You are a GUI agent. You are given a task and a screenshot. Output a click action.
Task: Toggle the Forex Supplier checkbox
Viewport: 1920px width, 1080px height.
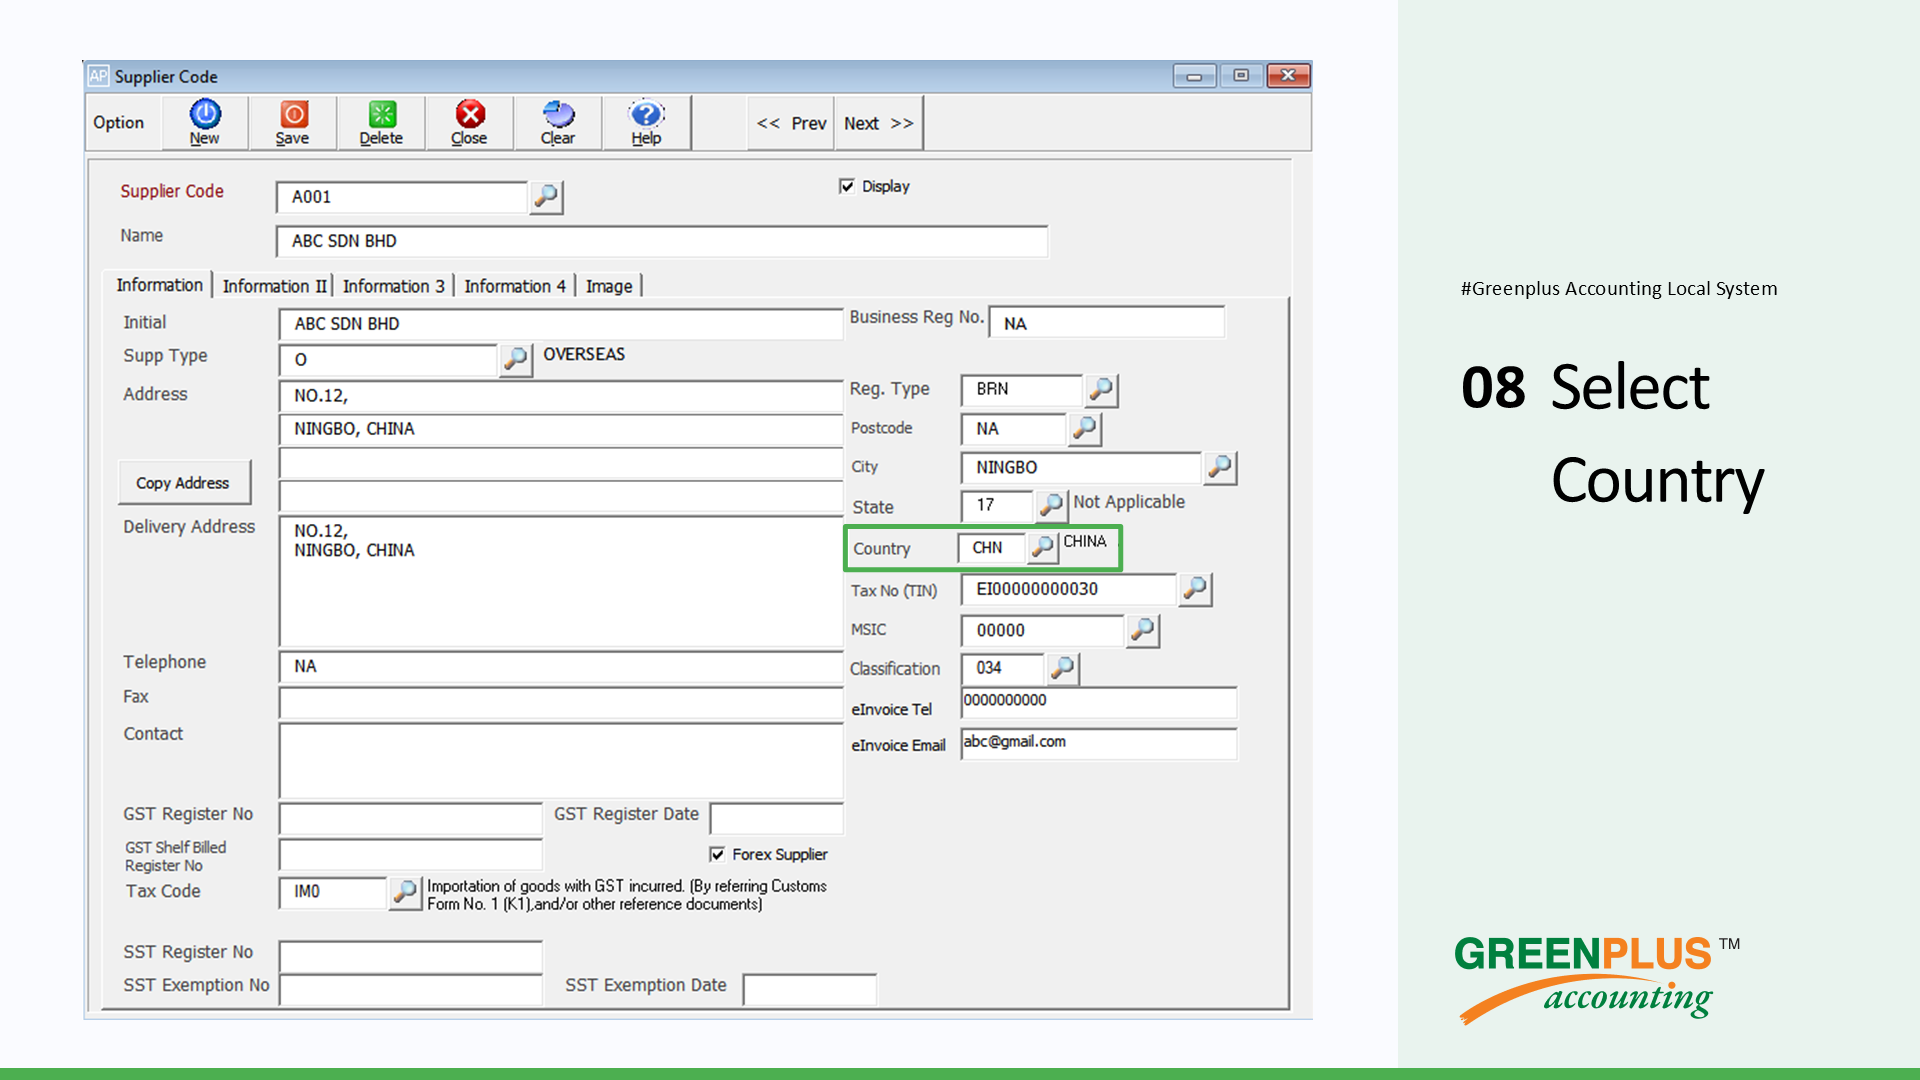coord(717,854)
